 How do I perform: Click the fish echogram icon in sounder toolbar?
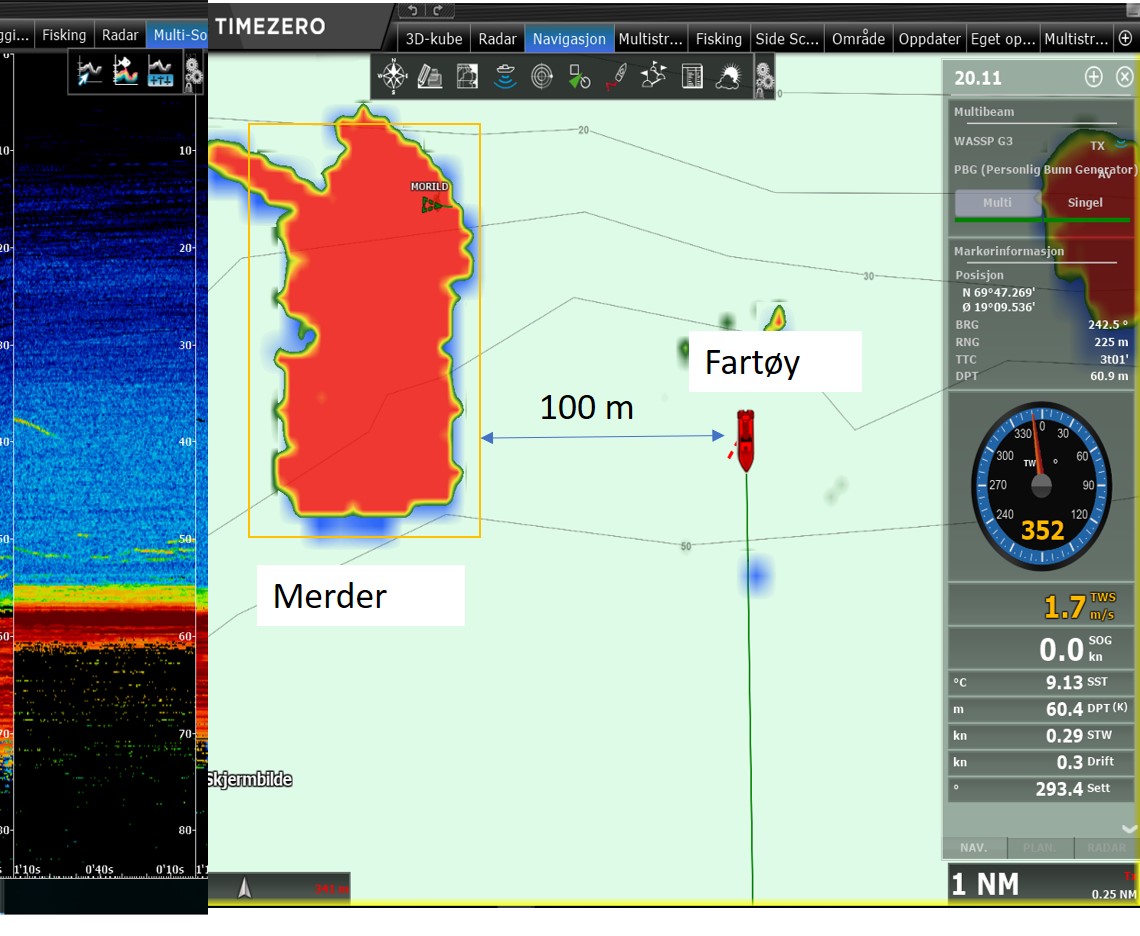pos(126,71)
